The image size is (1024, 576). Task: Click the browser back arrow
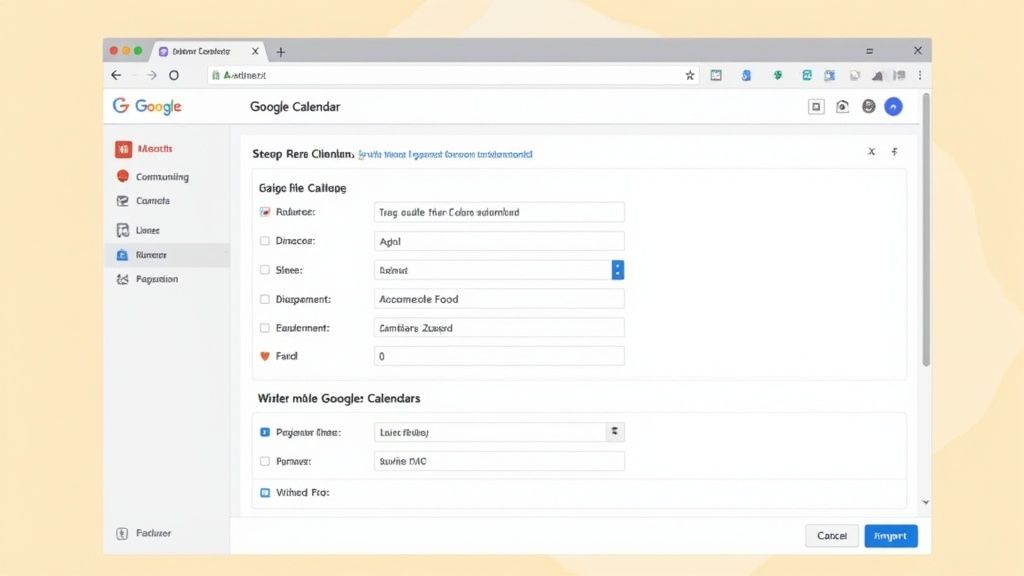coord(117,75)
